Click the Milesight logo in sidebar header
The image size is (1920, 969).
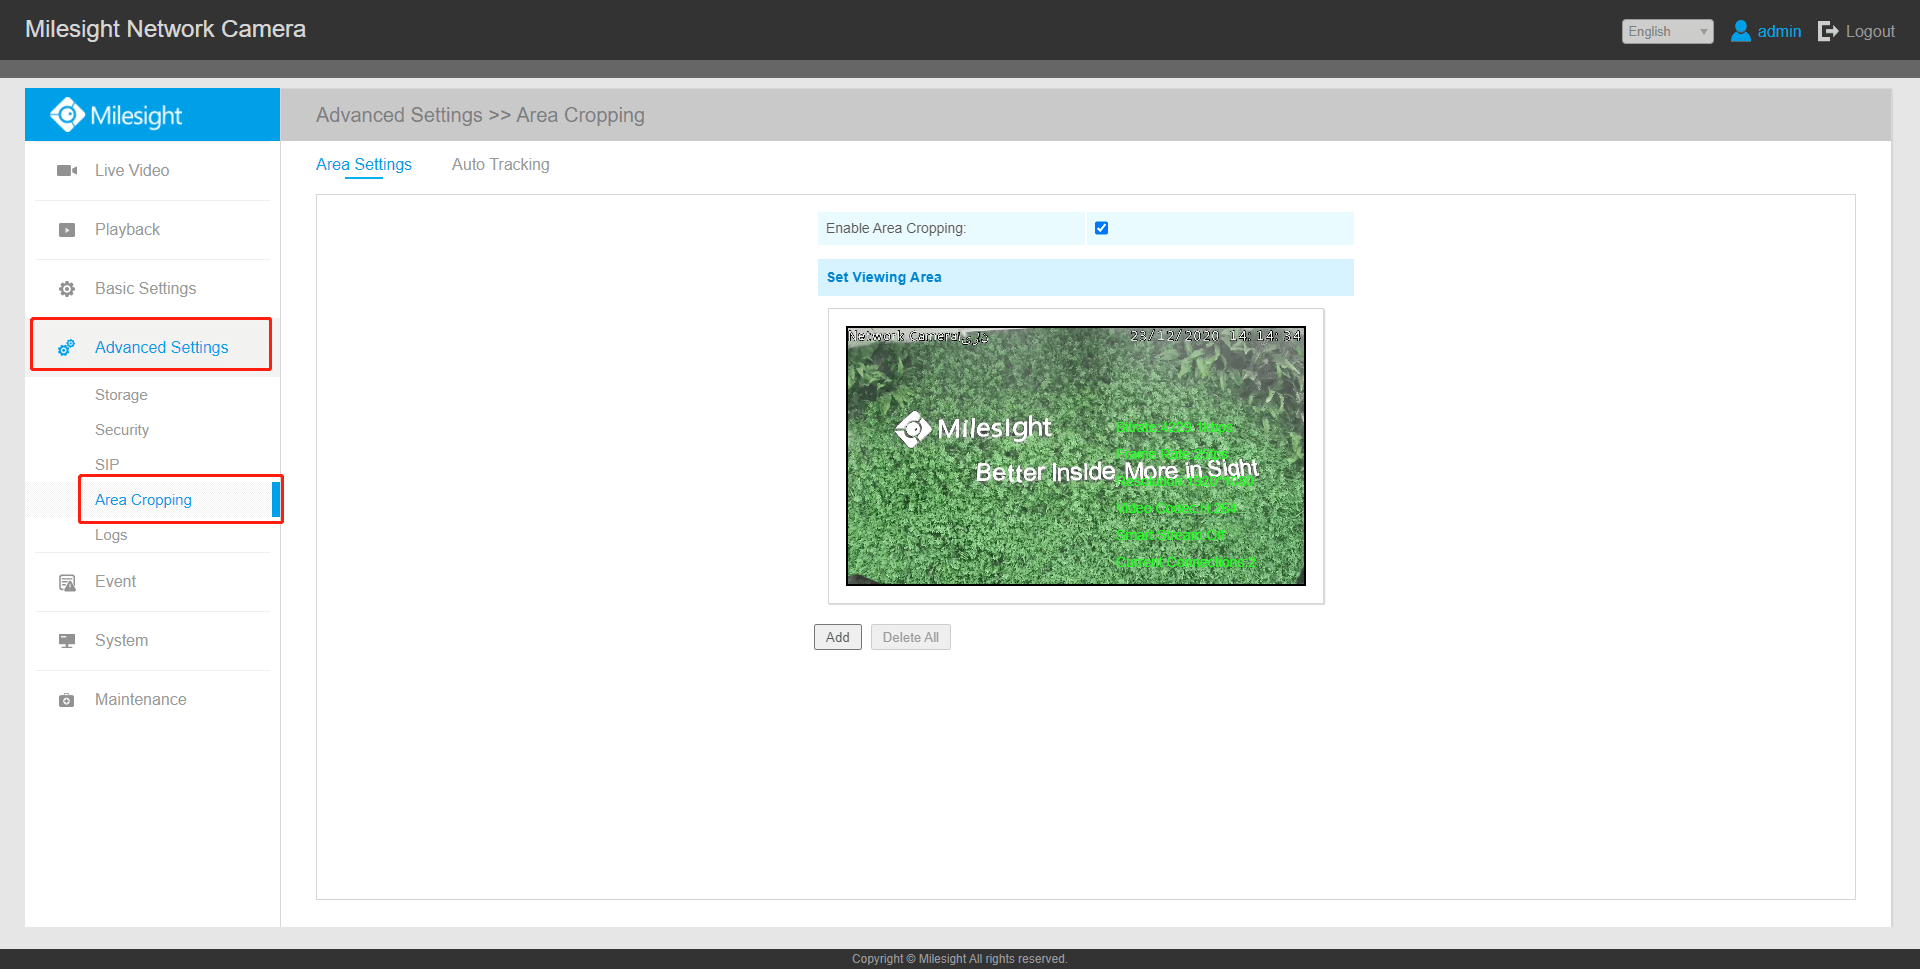(x=117, y=115)
